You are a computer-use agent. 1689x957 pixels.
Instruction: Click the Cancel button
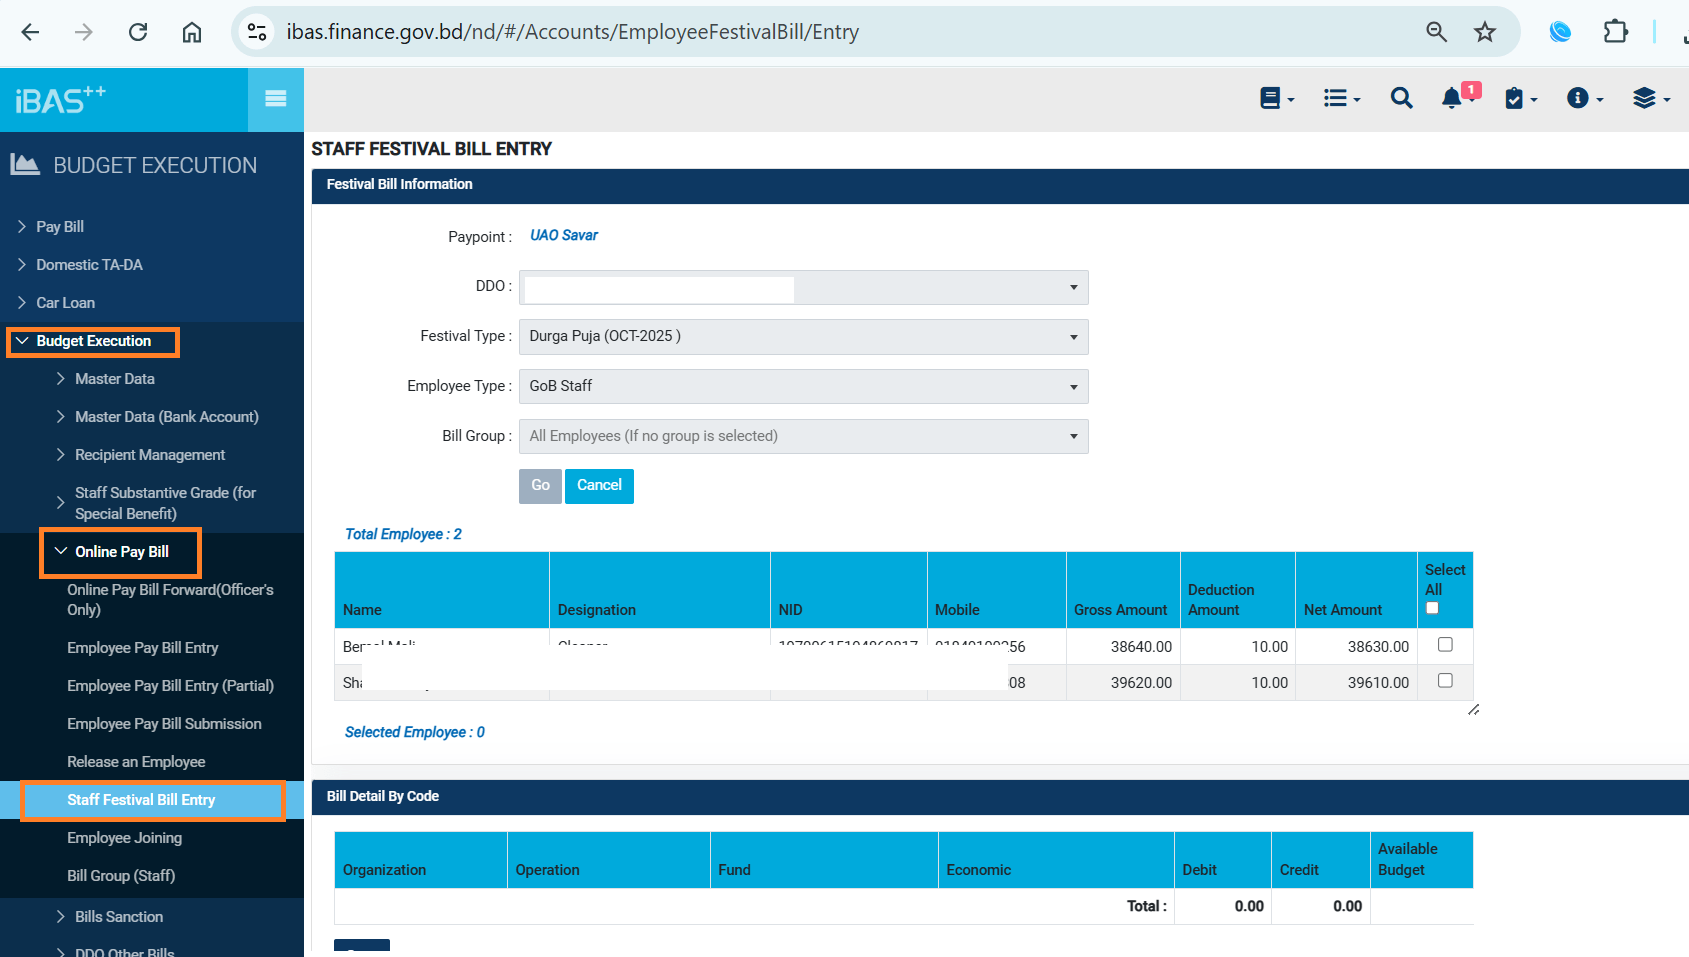coord(599,486)
